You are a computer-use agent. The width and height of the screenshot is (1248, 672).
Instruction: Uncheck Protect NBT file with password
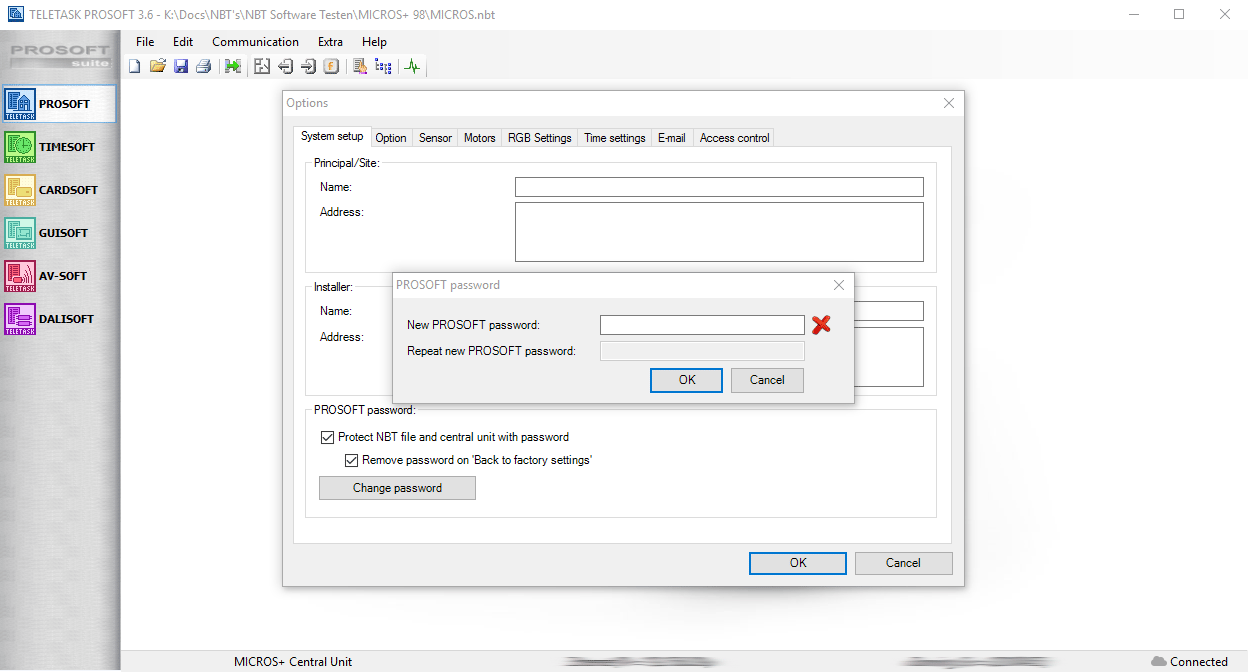pos(327,437)
